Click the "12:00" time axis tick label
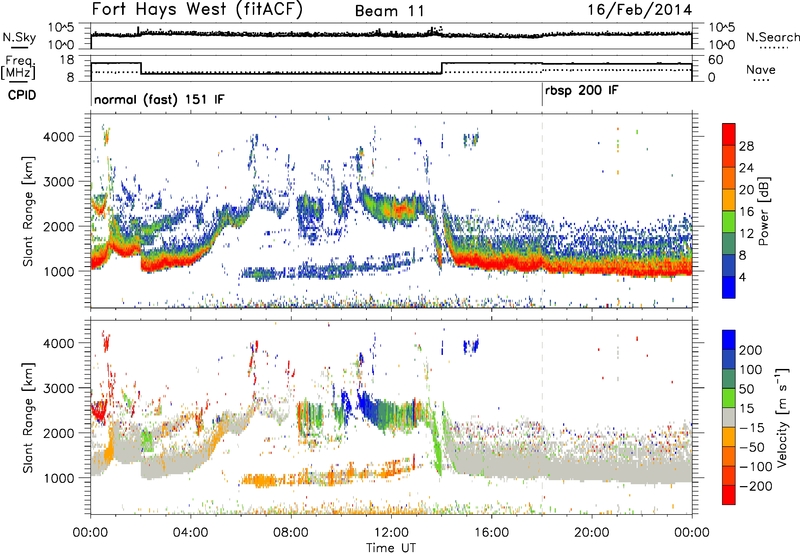800x554 pixels. coord(391,533)
